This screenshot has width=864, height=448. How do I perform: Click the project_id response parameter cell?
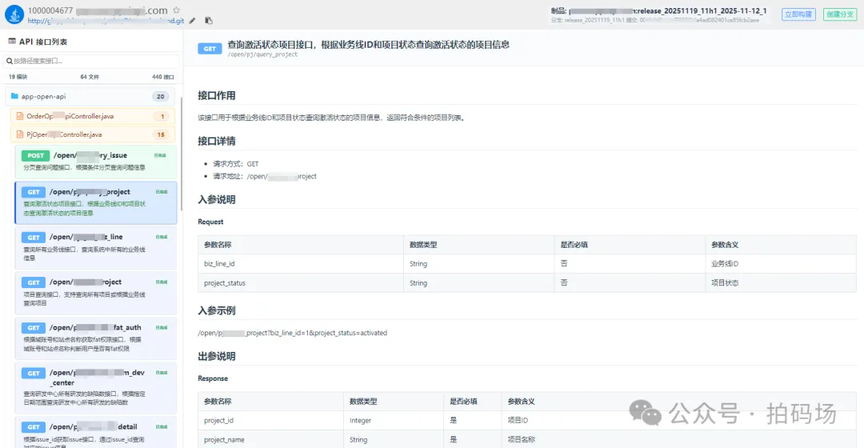click(x=271, y=420)
